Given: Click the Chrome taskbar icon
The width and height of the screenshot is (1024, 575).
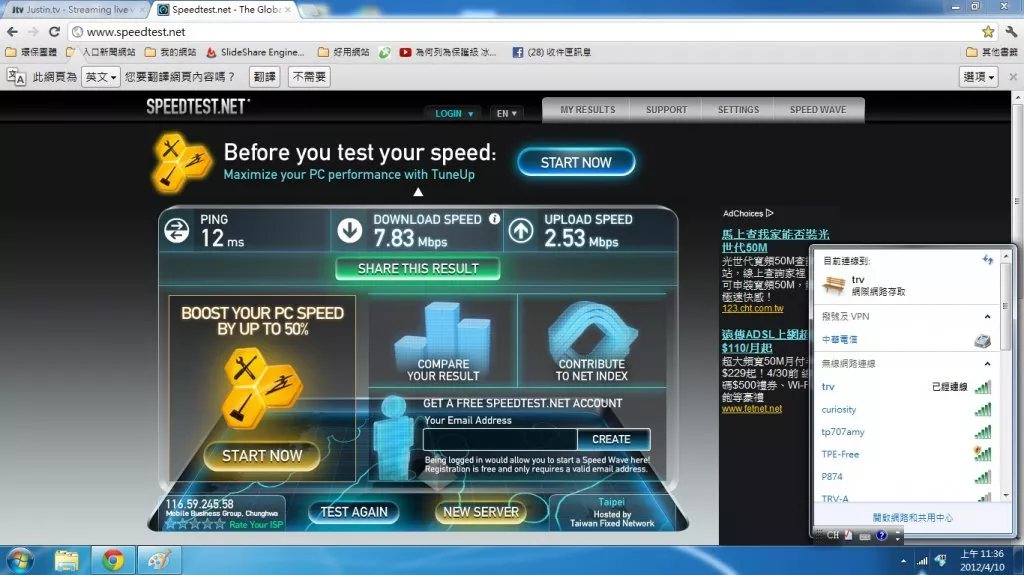Looking at the screenshot, I should [x=112, y=561].
